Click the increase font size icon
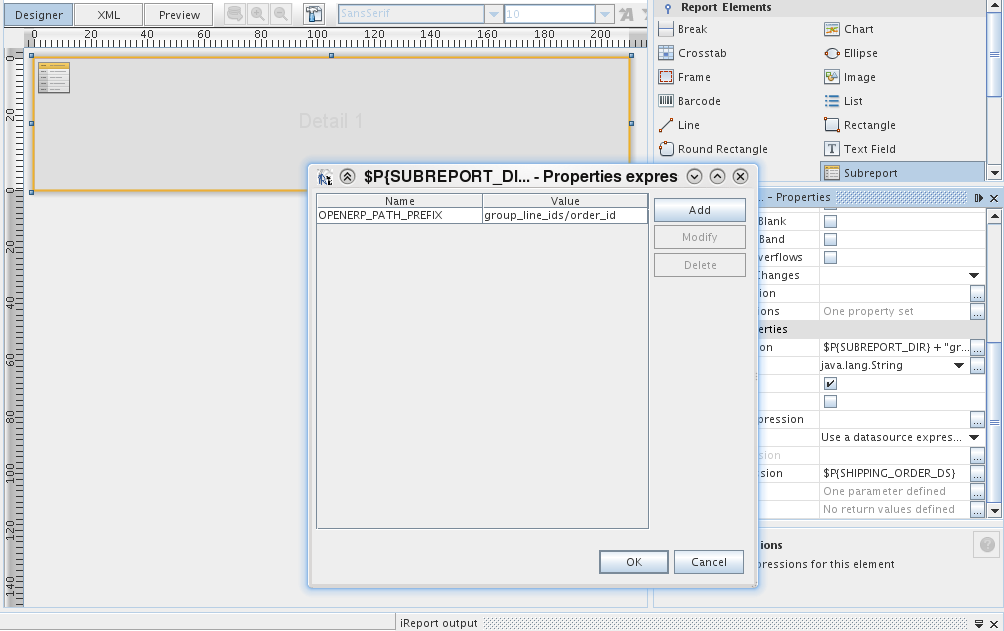The width and height of the screenshot is (1004, 631). coord(626,14)
